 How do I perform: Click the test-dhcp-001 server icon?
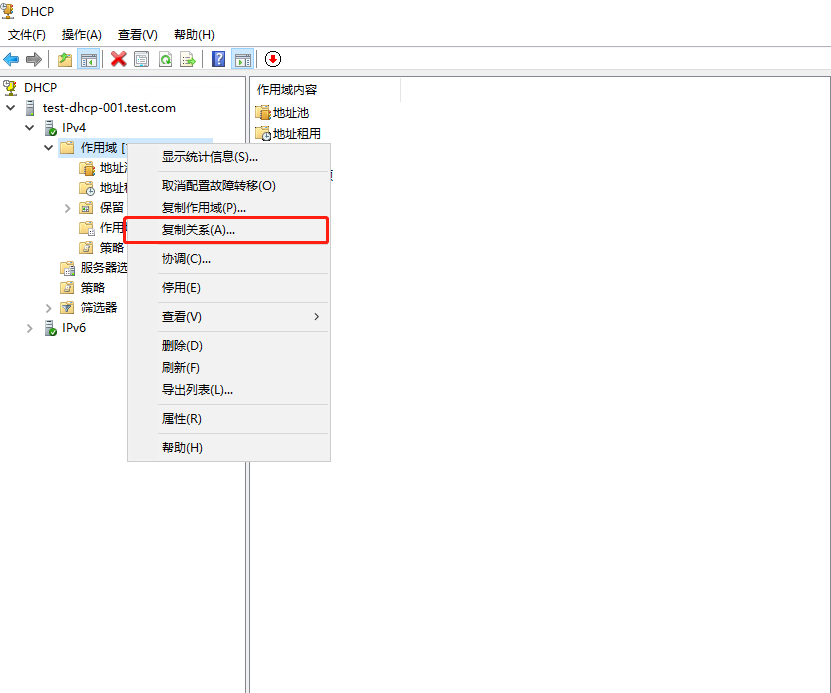tap(30, 108)
